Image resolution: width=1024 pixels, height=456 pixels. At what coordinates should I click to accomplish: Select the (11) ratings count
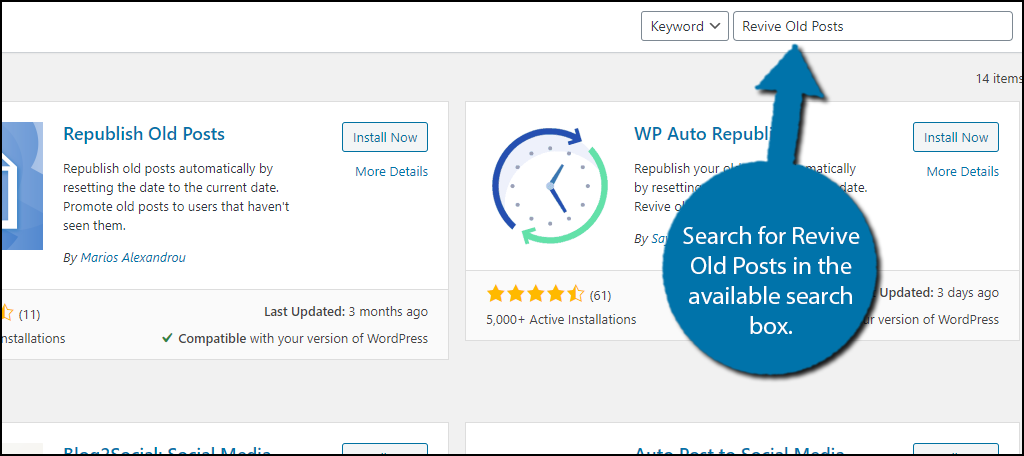[x=29, y=314]
